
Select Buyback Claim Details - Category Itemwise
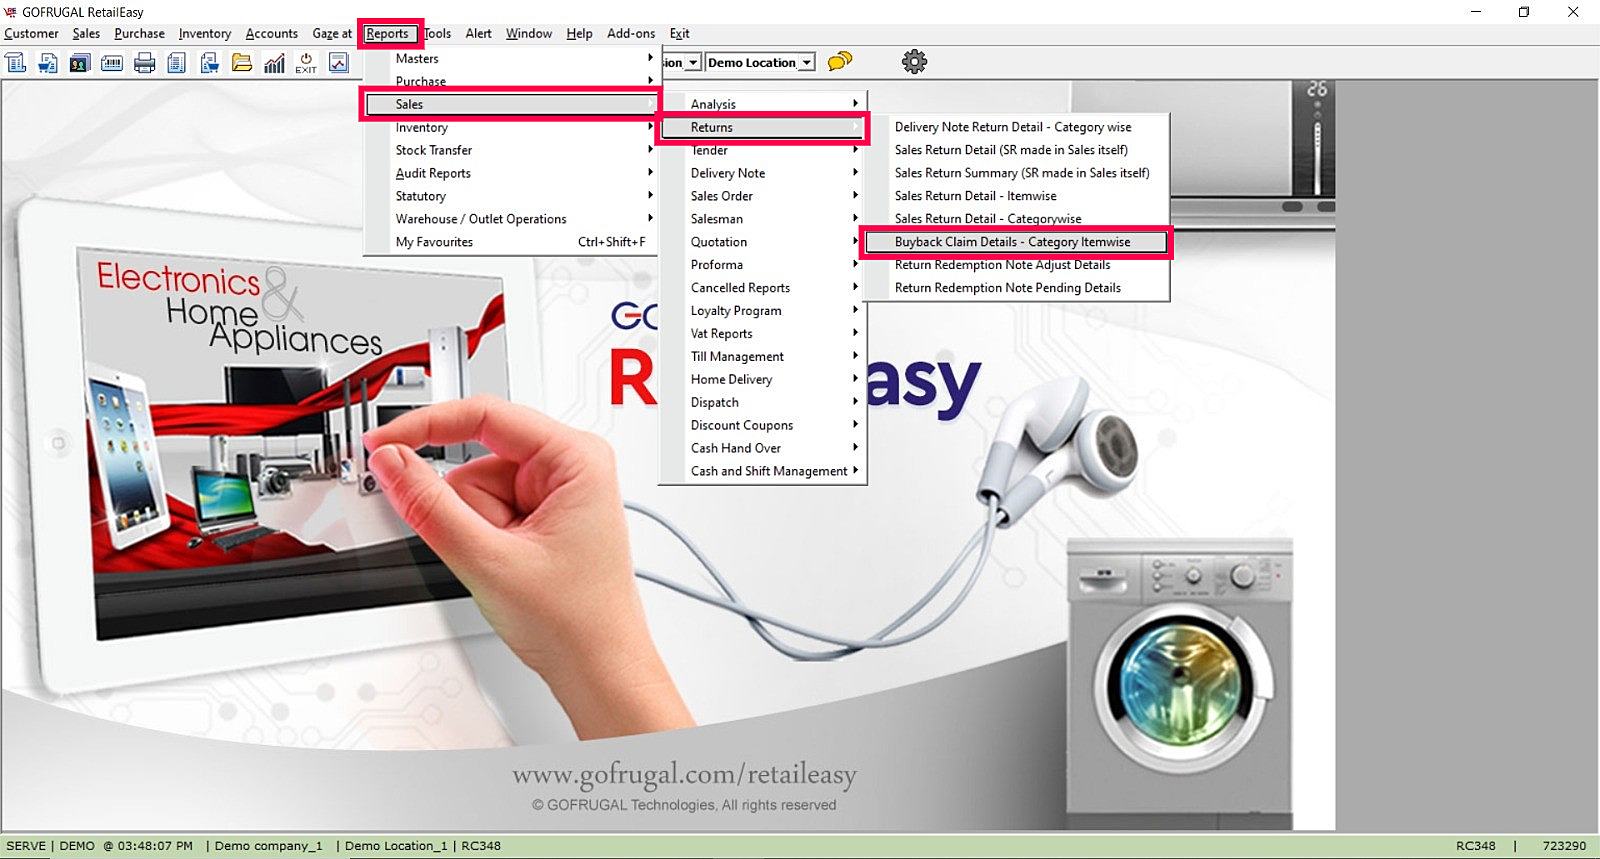coord(1016,242)
